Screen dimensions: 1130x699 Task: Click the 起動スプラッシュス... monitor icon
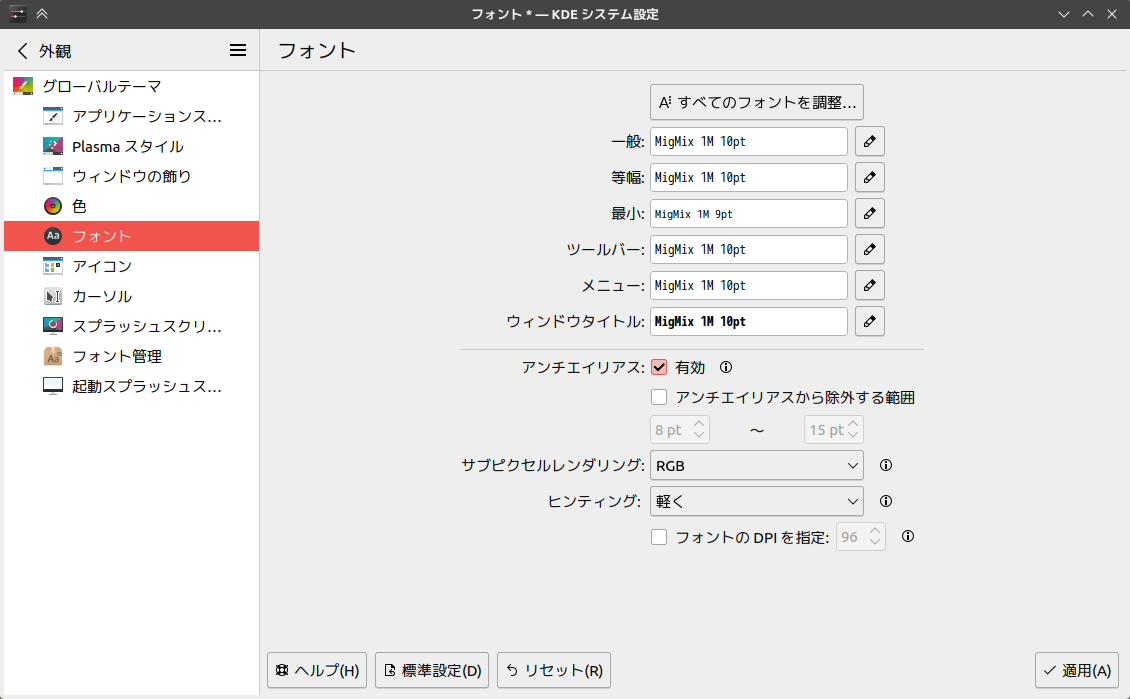pos(53,386)
